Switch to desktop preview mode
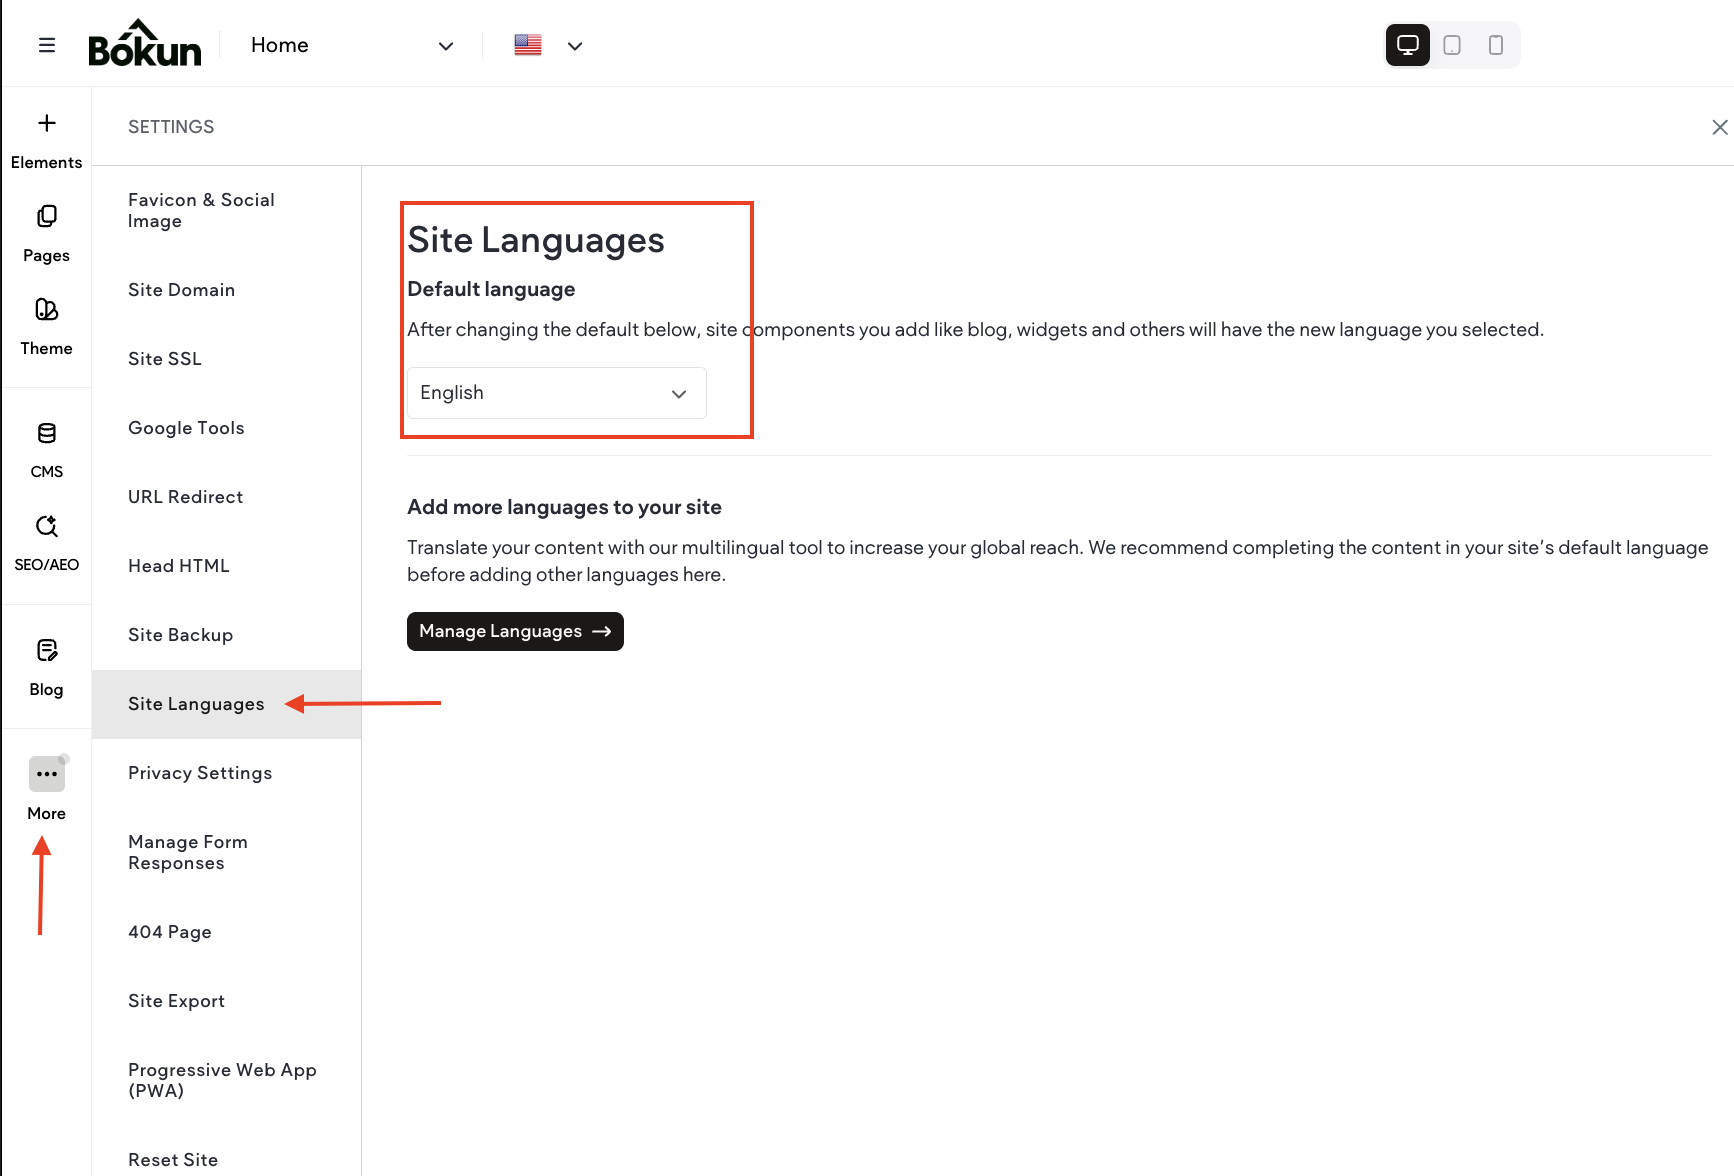The height and width of the screenshot is (1176, 1734). coord(1407,45)
